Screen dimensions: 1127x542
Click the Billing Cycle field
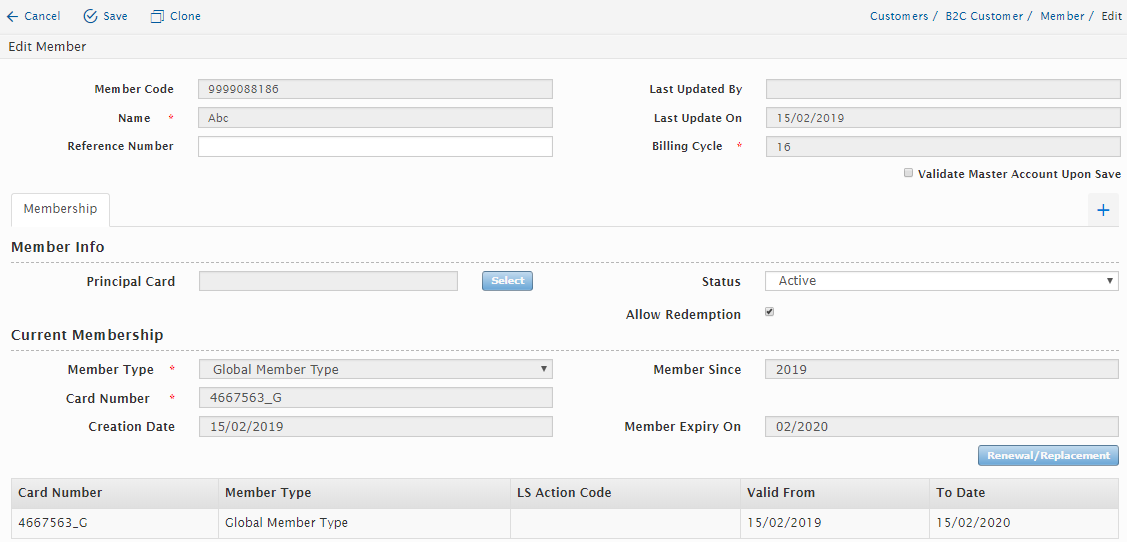941,147
